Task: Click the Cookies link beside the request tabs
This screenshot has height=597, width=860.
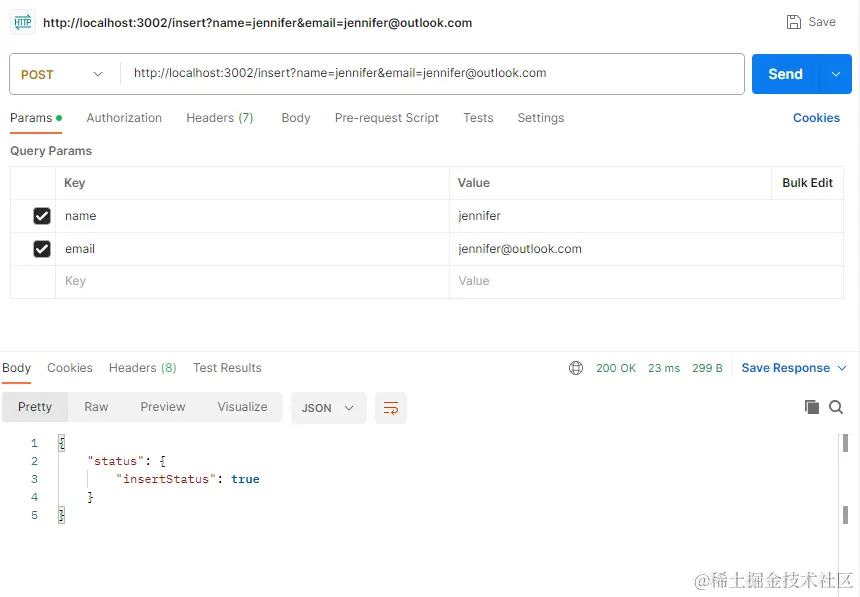Action: [x=816, y=118]
